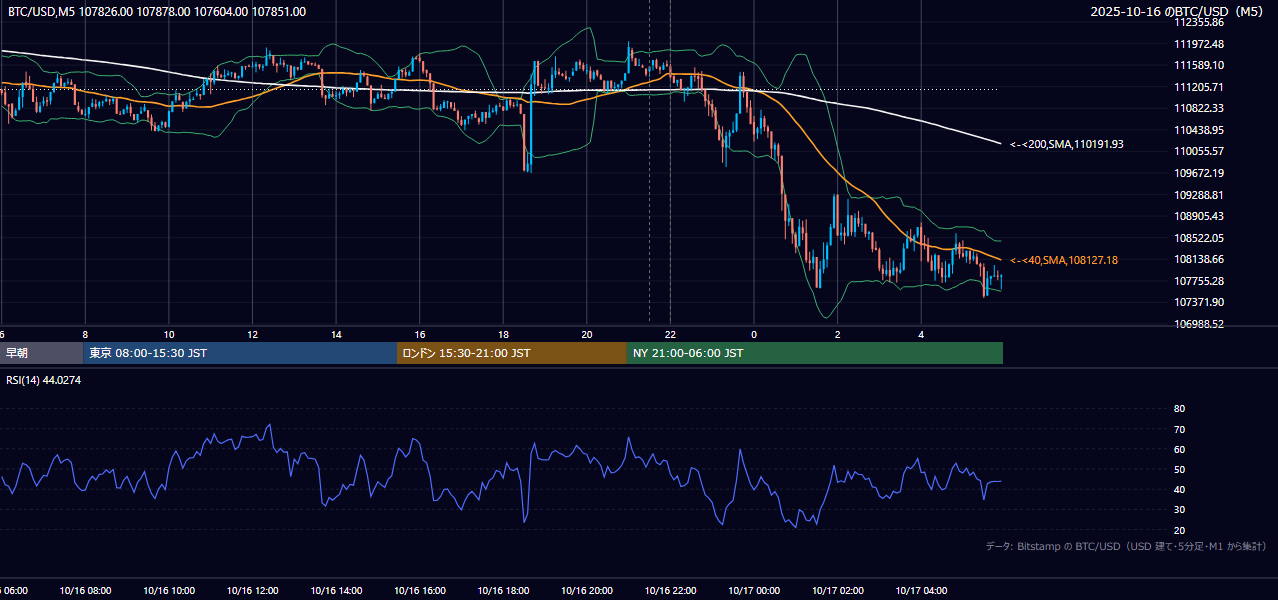Click the 2025-10-16 BTC/USD (M5) chart title
1278x600 pixels.
(1177, 12)
